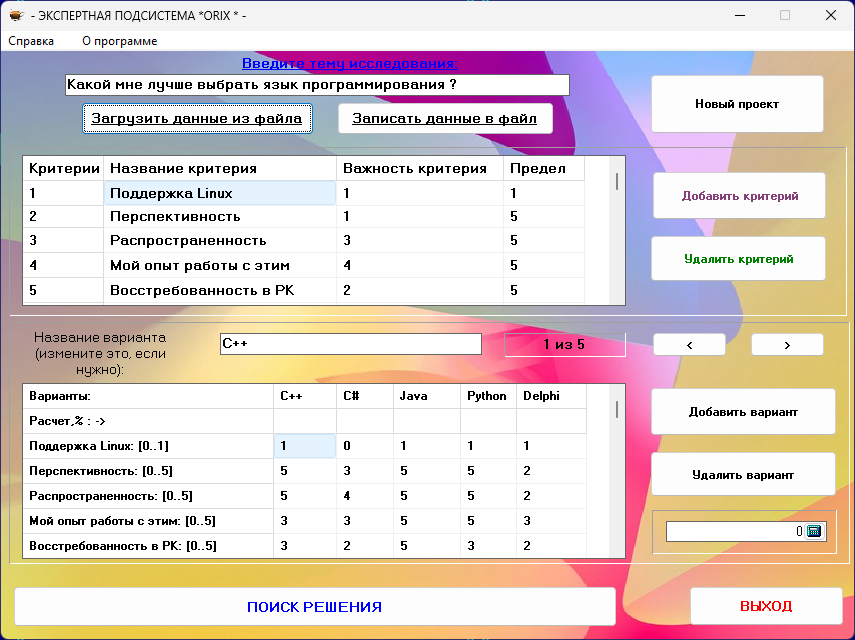Click importance value 4 for Мой опыт работы

[x=420, y=265]
